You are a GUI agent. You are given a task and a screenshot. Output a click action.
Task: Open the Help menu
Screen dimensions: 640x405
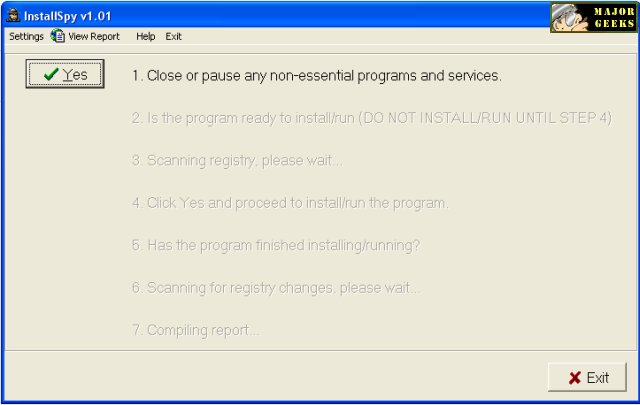pos(146,36)
